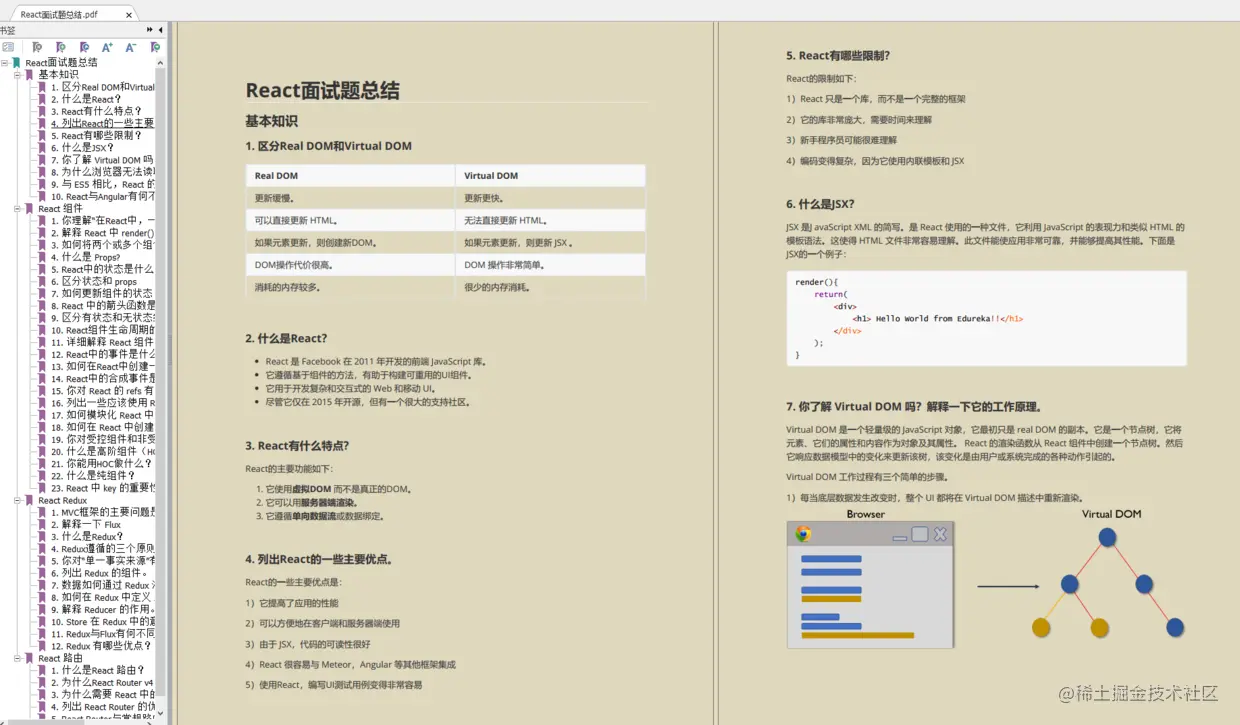1240x725 pixels.
Task: Open bookmark 6. 区分状态和 props
Action: [94, 282]
